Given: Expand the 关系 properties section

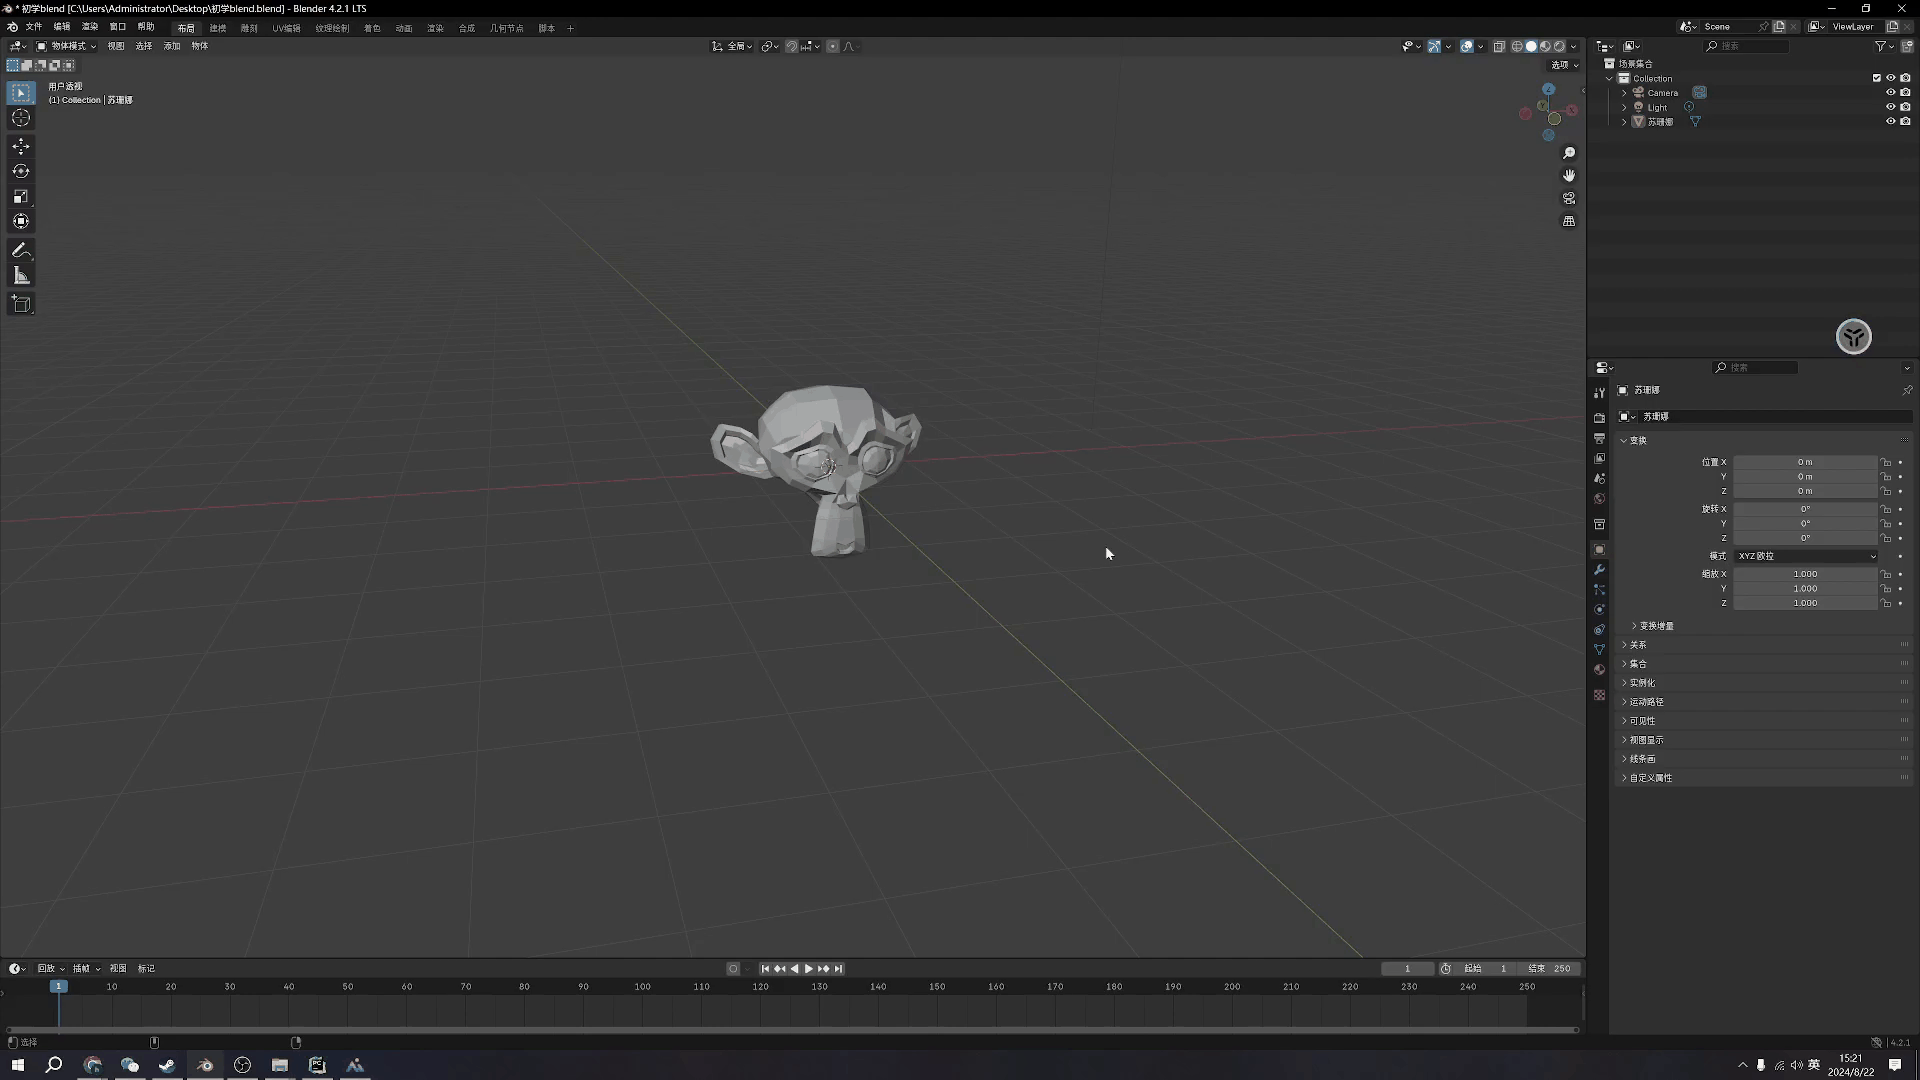Looking at the screenshot, I should tap(1638, 645).
